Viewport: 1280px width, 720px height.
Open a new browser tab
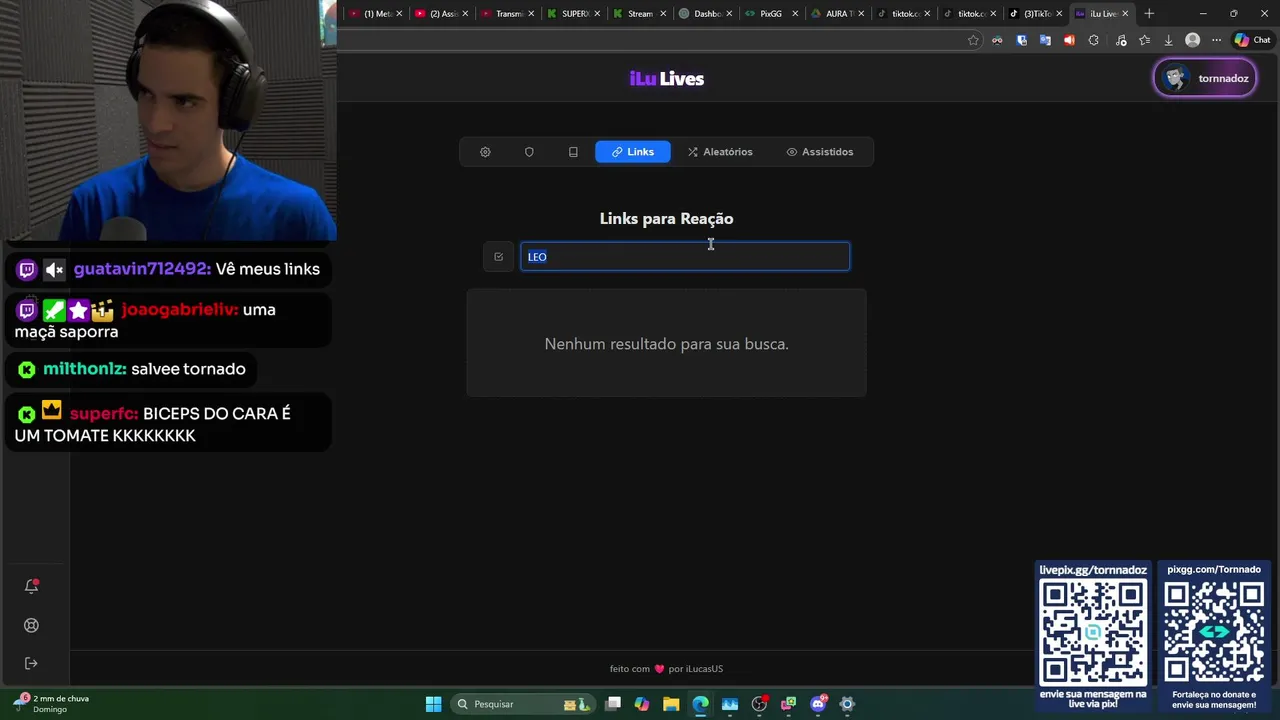[1149, 14]
